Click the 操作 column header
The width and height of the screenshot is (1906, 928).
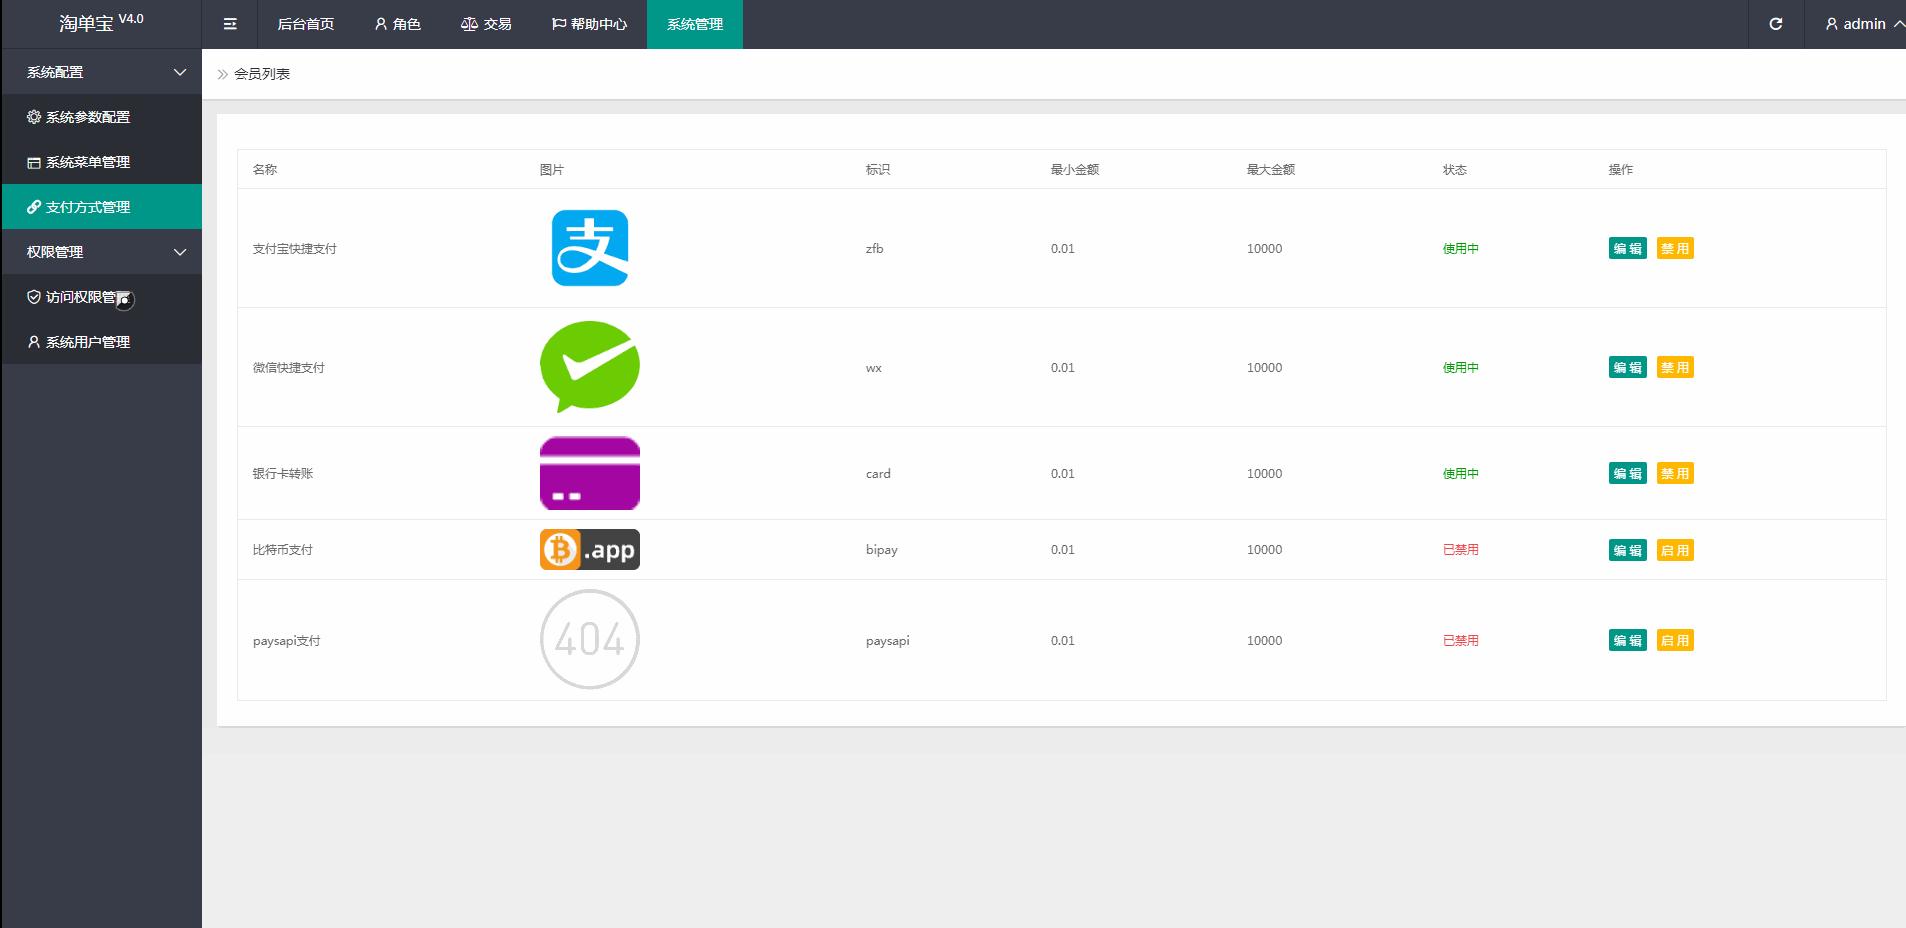[x=1621, y=170]
